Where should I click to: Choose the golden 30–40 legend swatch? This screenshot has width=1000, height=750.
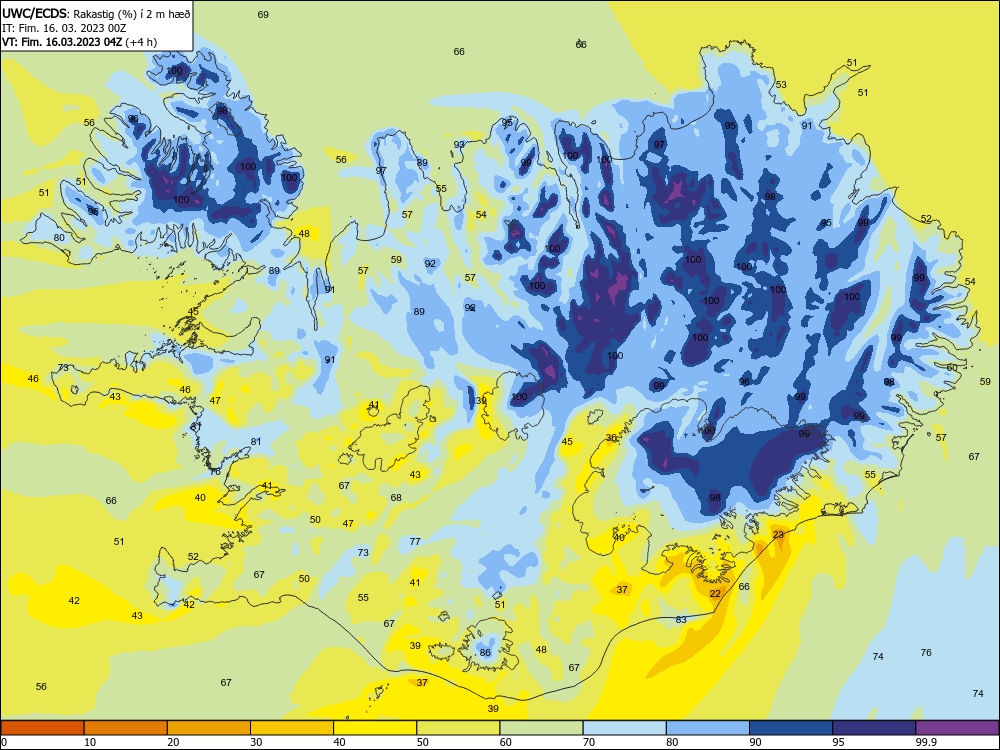tap(292, 728)
